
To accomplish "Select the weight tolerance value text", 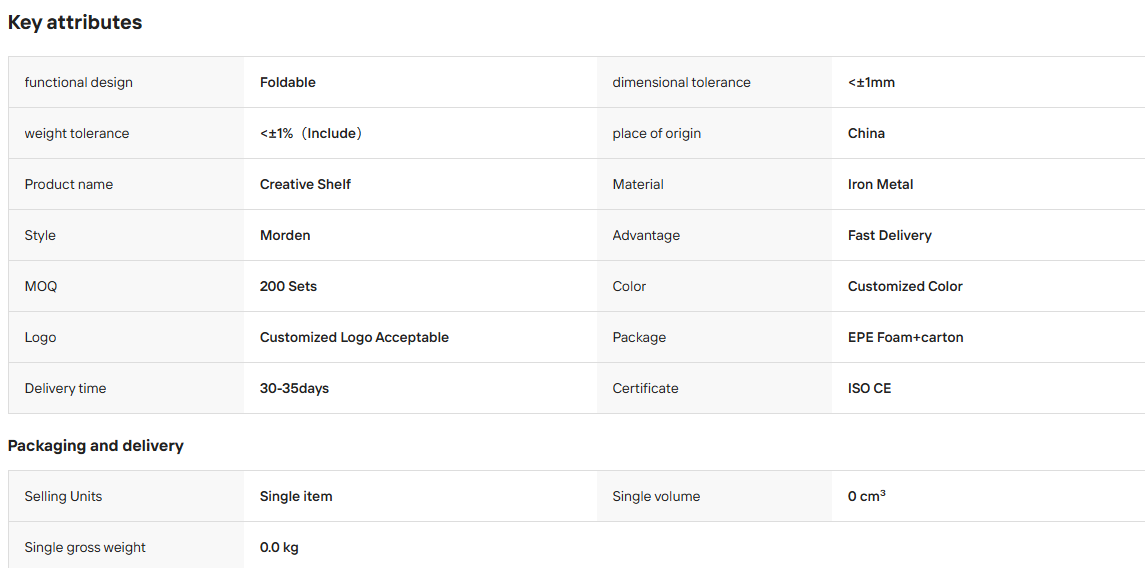I will 312,134.
